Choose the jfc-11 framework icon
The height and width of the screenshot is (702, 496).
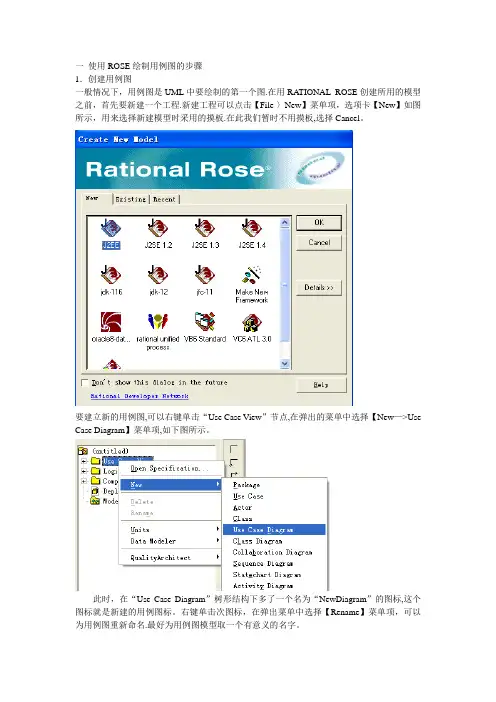205,275
